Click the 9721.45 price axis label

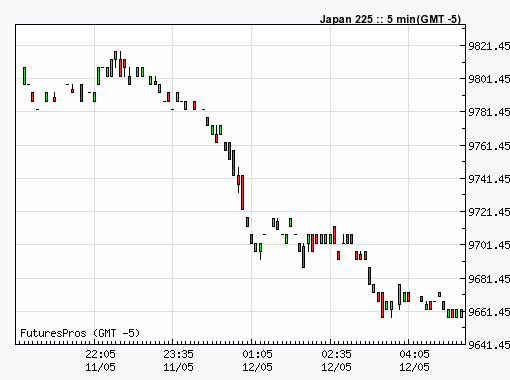point(489,212)
